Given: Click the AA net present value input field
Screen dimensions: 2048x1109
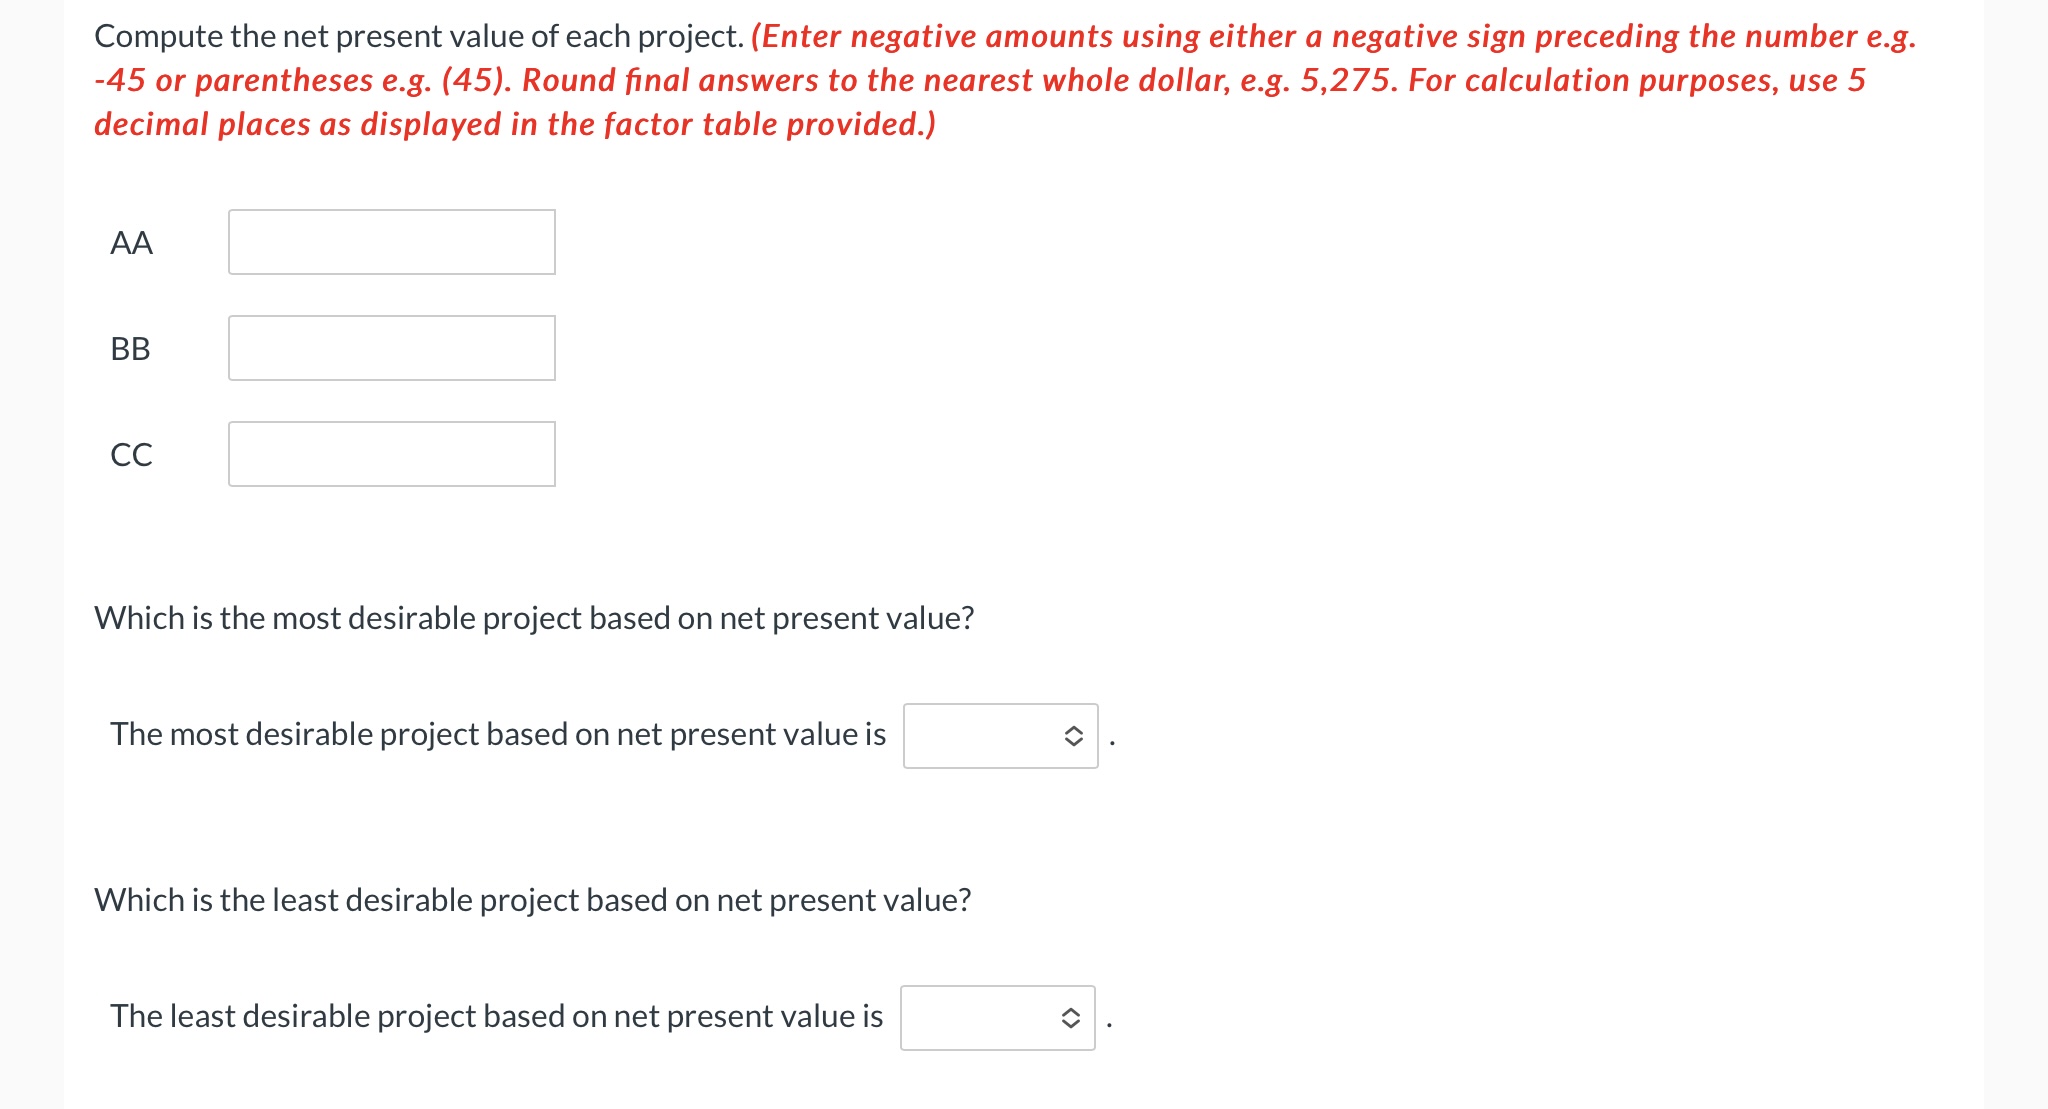Looking at the screenshot, I should pos(392,241).
